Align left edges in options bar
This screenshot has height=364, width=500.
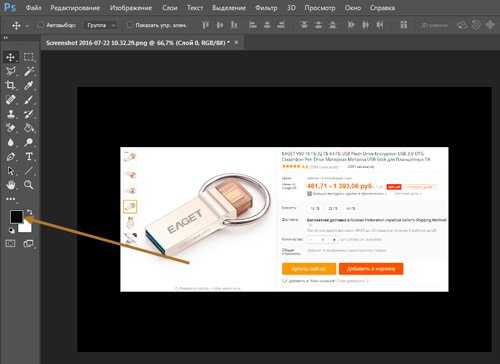click(253, 25)
